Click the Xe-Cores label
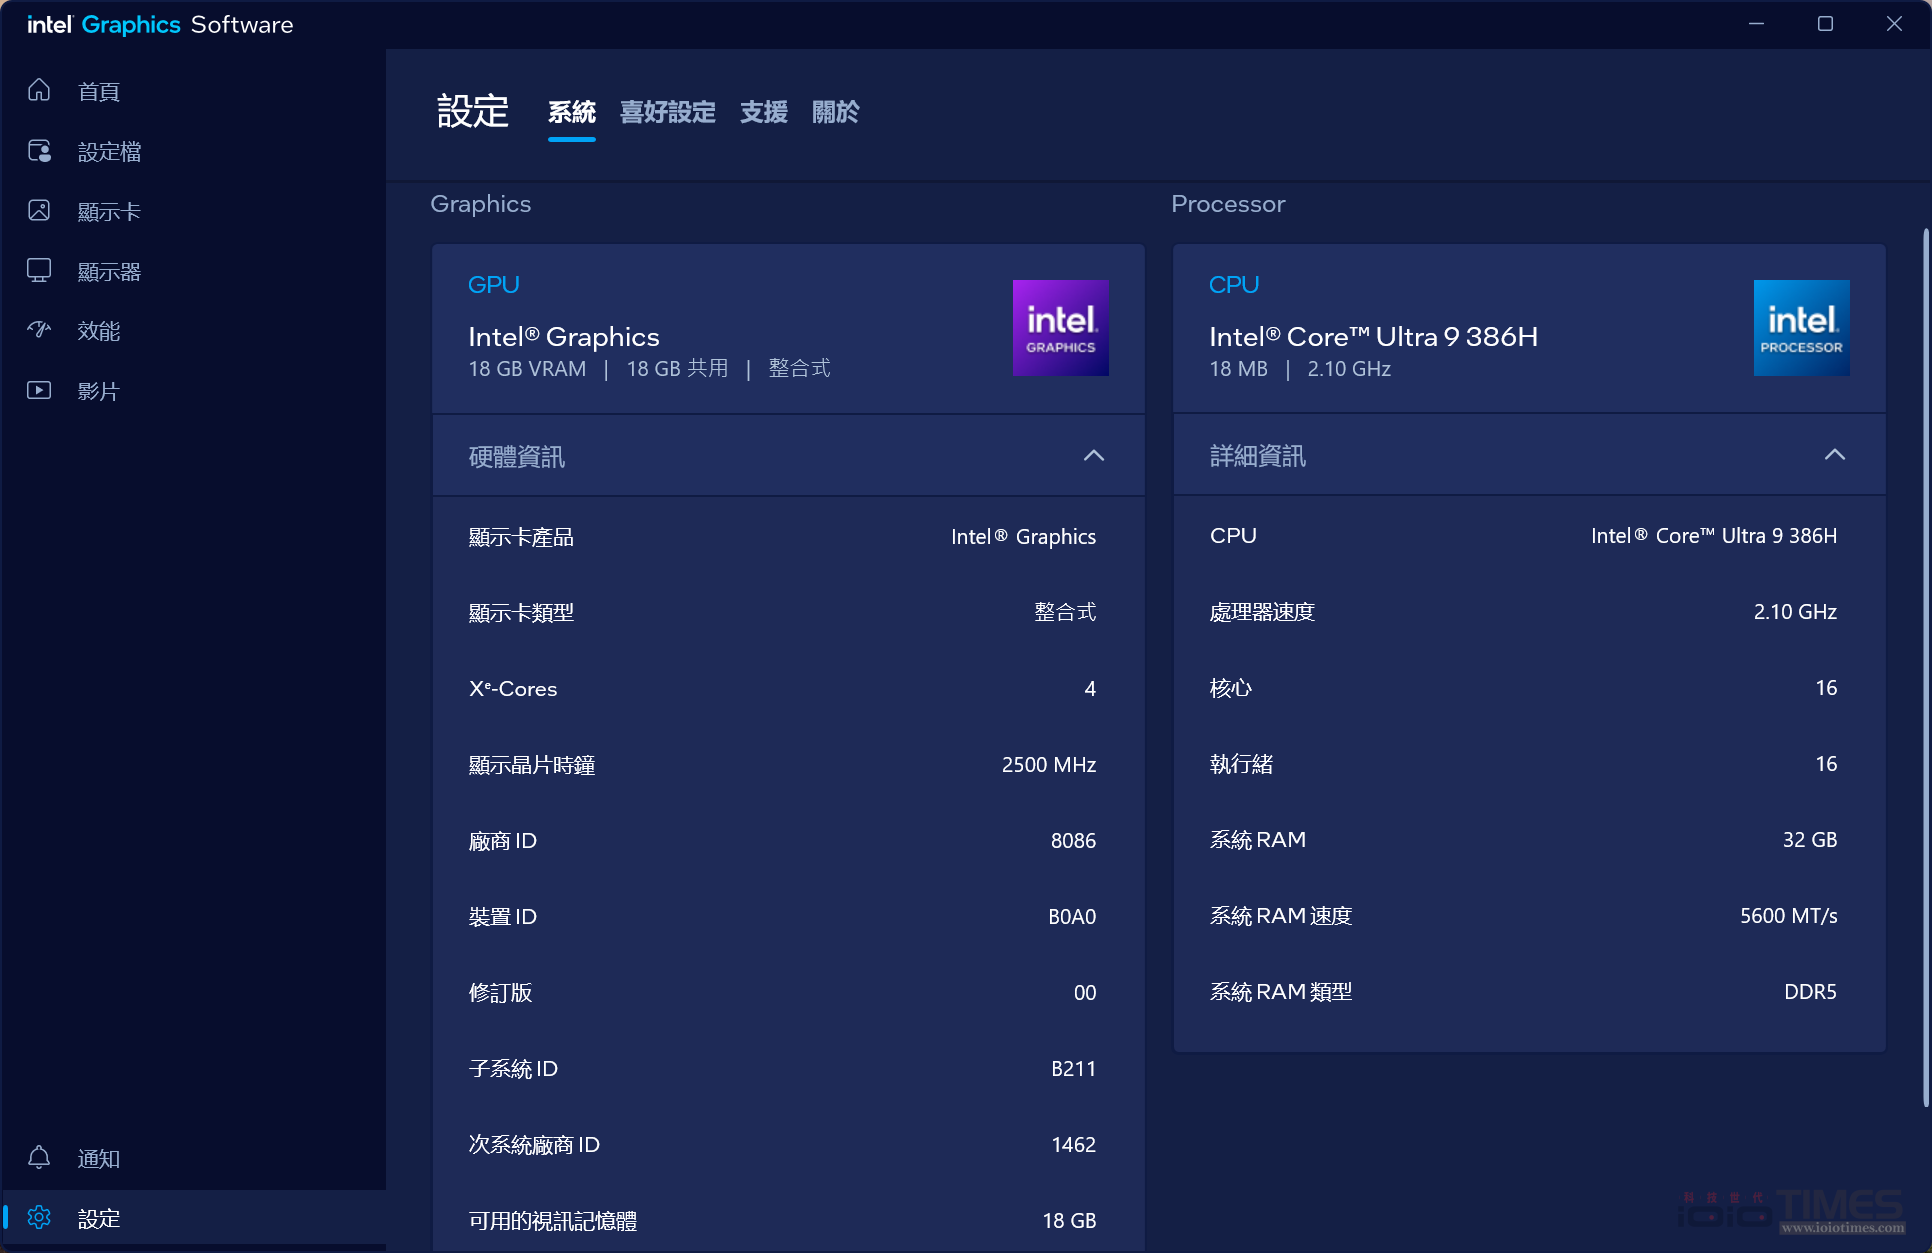This screenshot has height=1253, width=1932. tap(513, 689)
